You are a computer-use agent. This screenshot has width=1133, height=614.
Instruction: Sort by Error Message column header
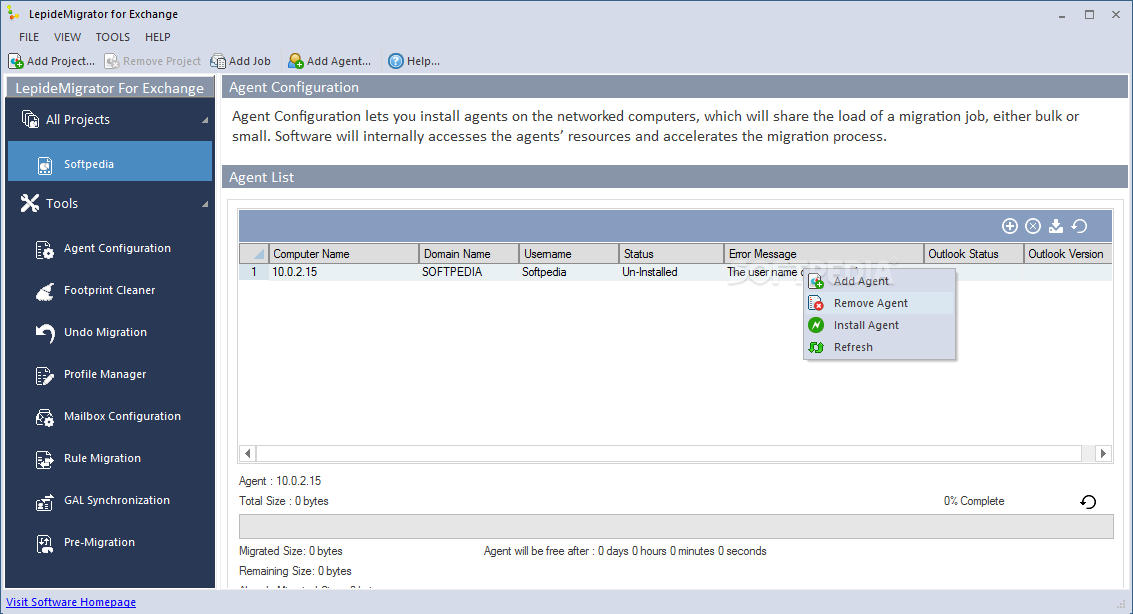click(x=824, y=254)
